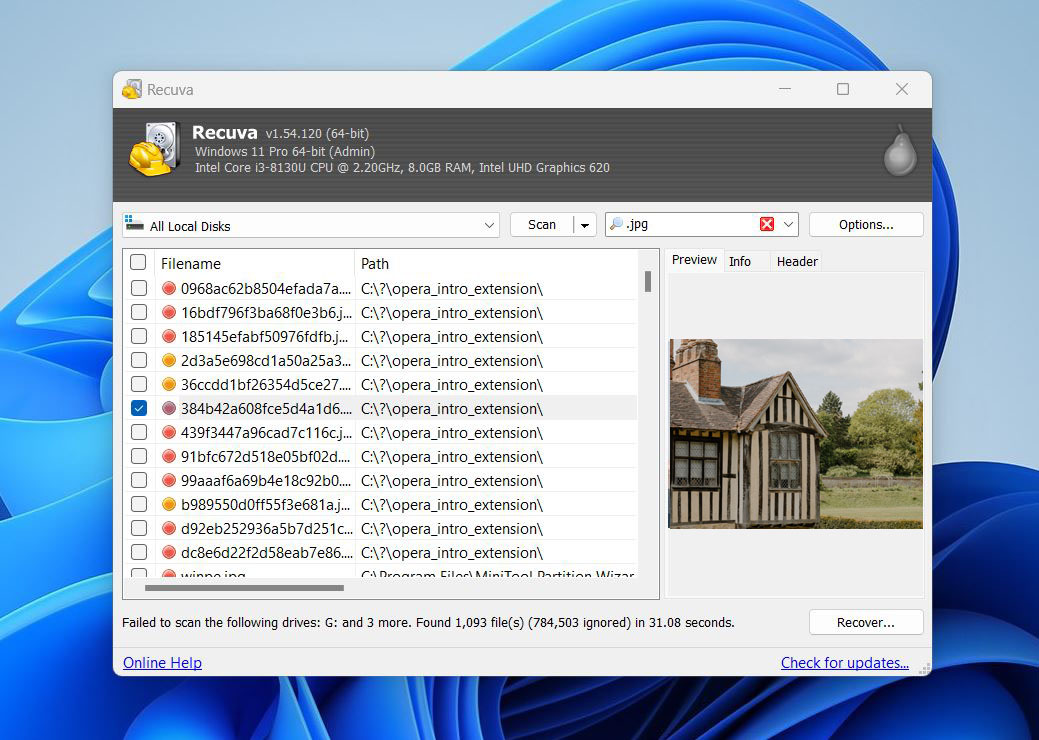
Task: Click the Piriform pear icon
Action: (x=900, y=151)
